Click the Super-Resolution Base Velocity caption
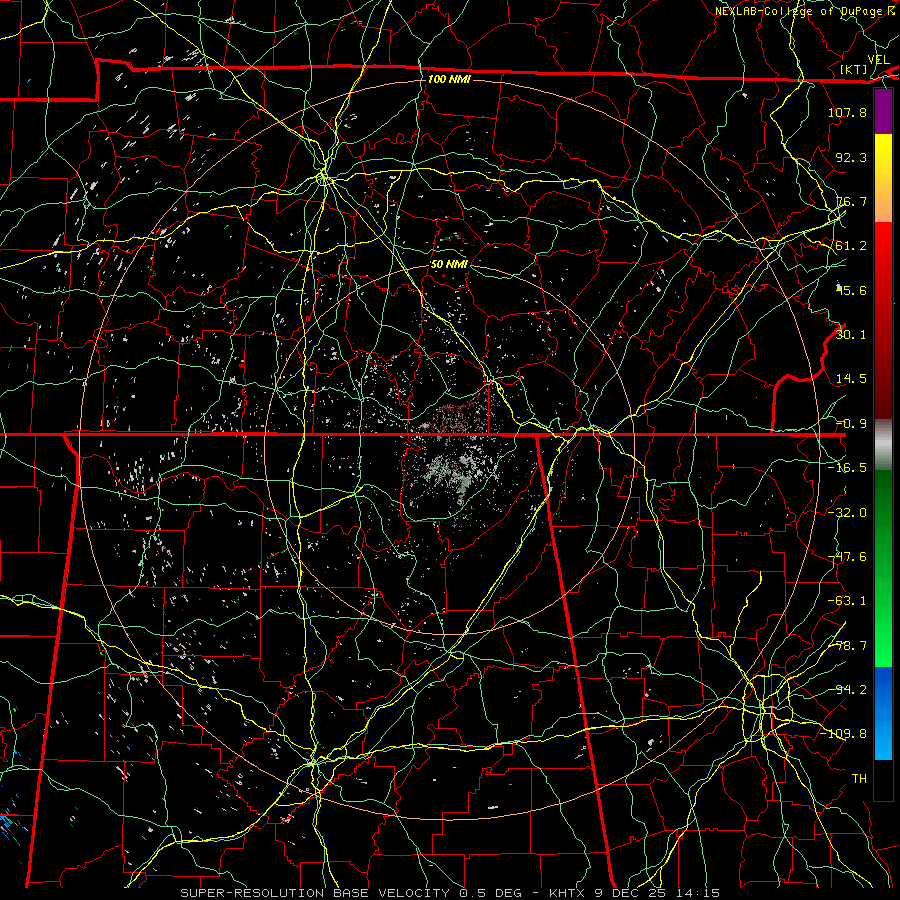This screenshot has height=900, width=900. point(449,893)
